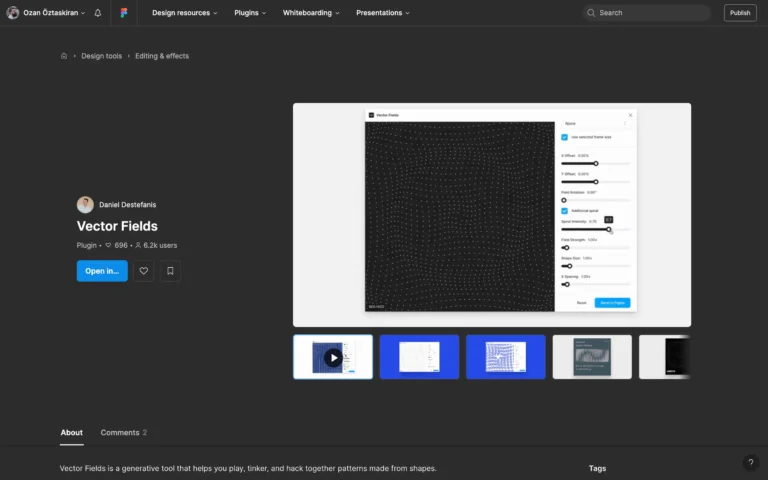Viewport: 768px width, 480px height.
Task: Open notifications bell icon
Action: tap(97, 13)
